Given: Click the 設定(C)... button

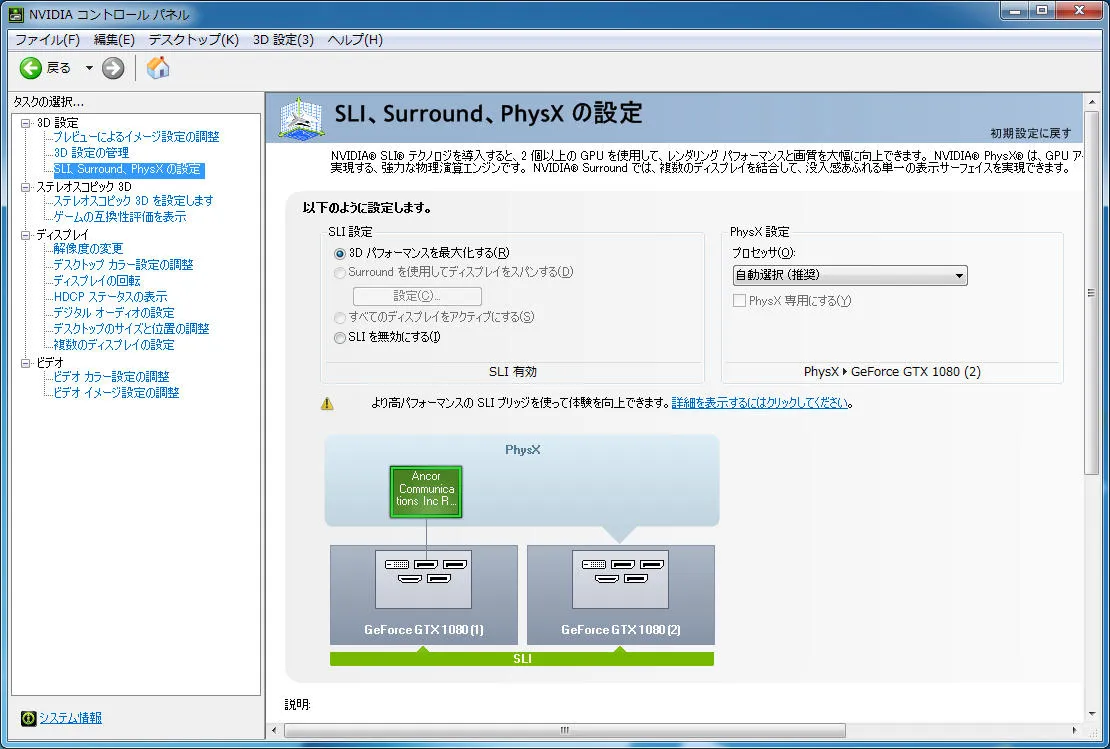Looking at the screenshot, I should [417, 296].
